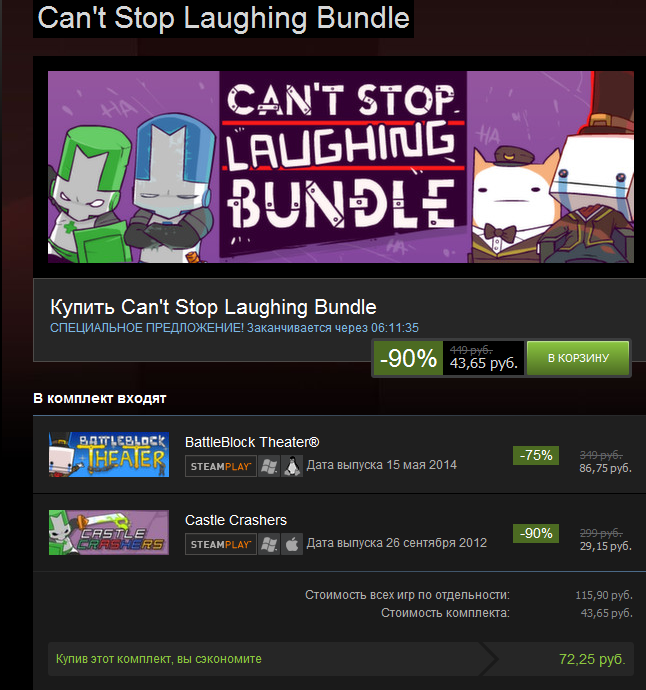Open the BattleBlock Theater® title link

click(x=252, y=442)
